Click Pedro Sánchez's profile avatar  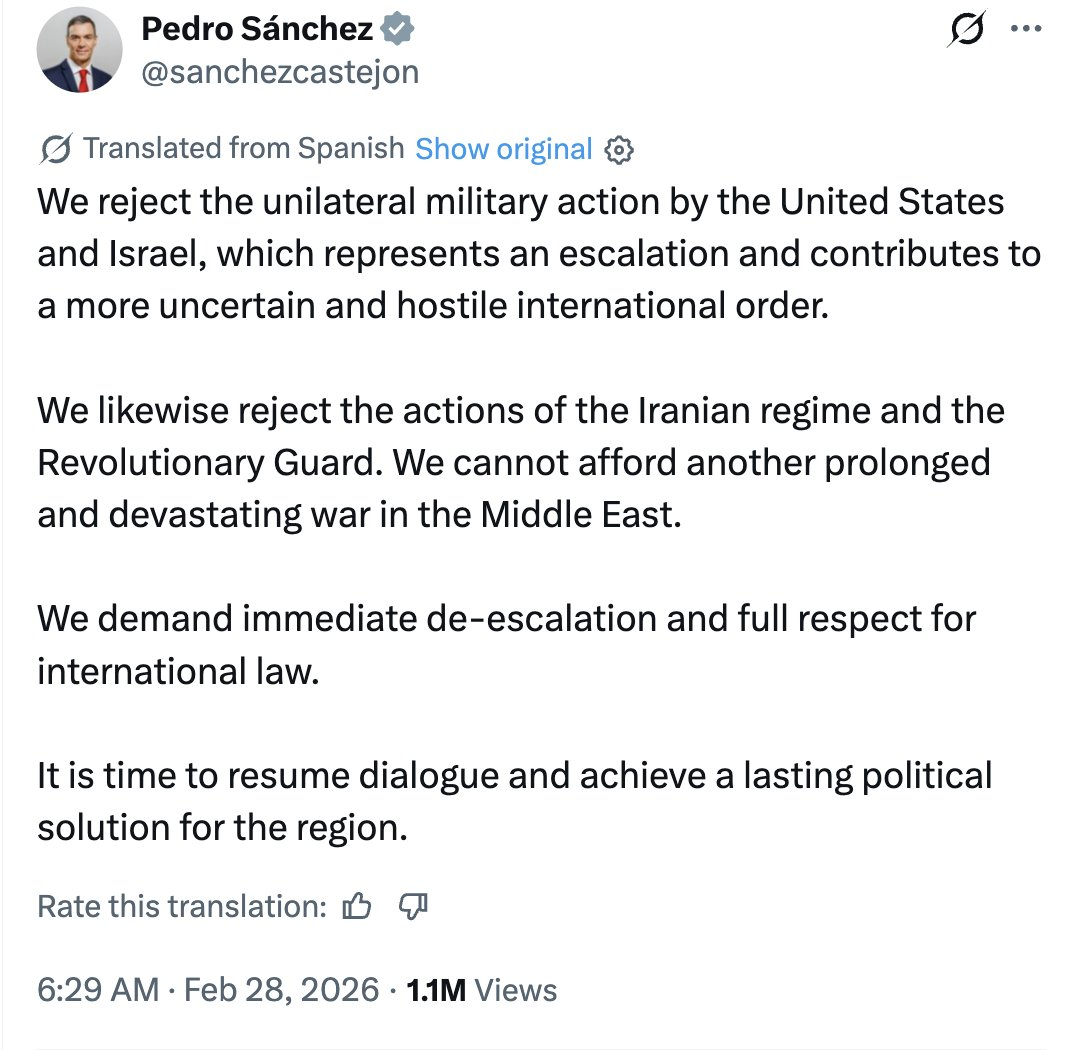(x=80, y=54)
